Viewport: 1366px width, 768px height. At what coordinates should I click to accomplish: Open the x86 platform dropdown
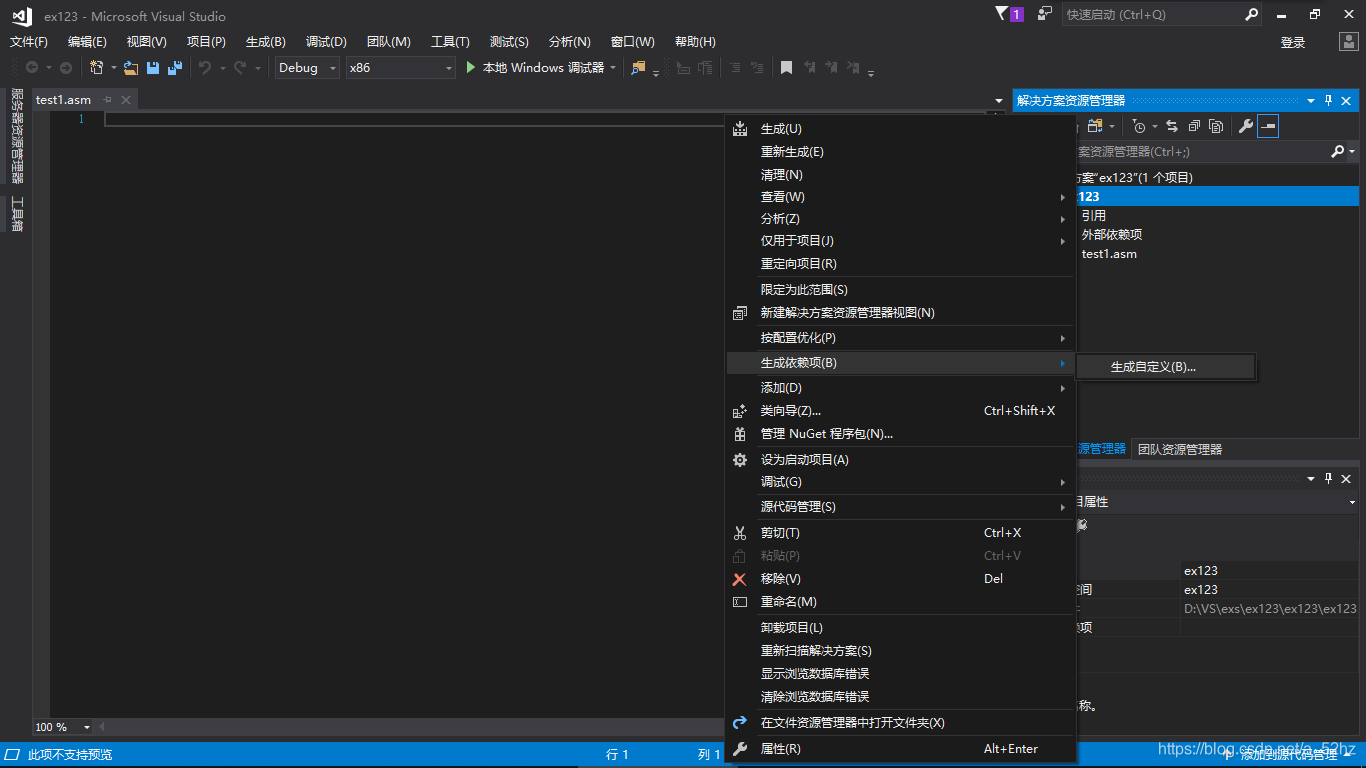point(400,68)
